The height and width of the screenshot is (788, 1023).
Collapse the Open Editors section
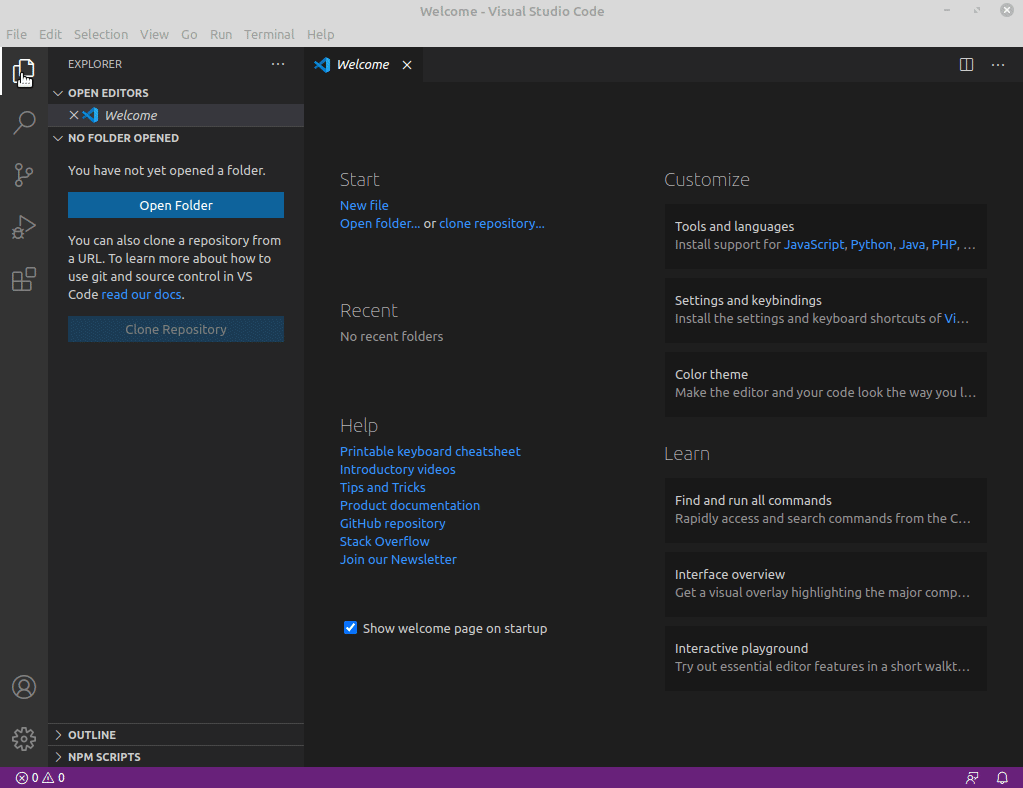pos(107,93)
